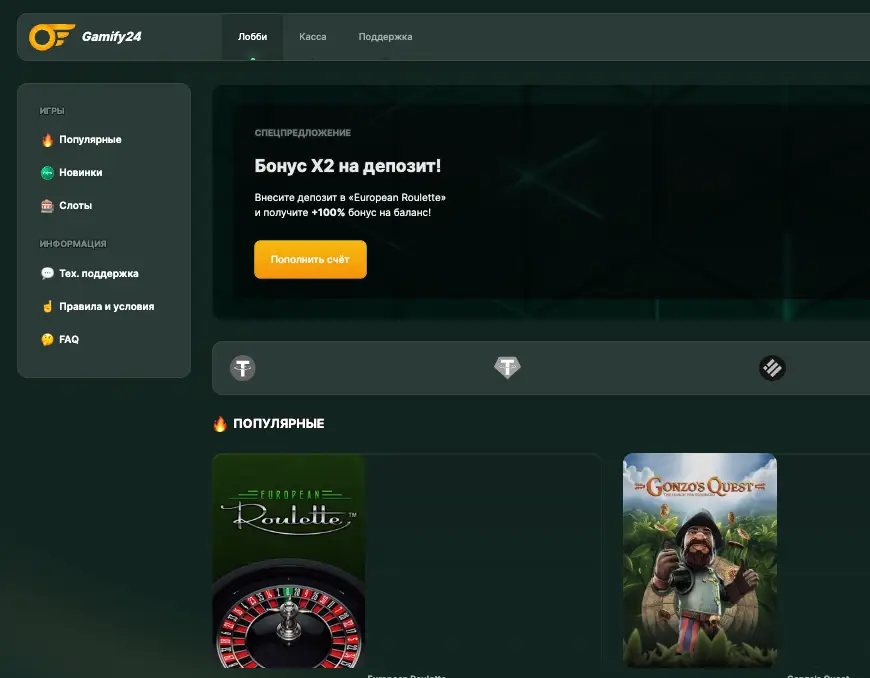This screenshot has height=678, width=870.
Task: Select the rightmost crypto payment icon
Action: pos(771,368)
